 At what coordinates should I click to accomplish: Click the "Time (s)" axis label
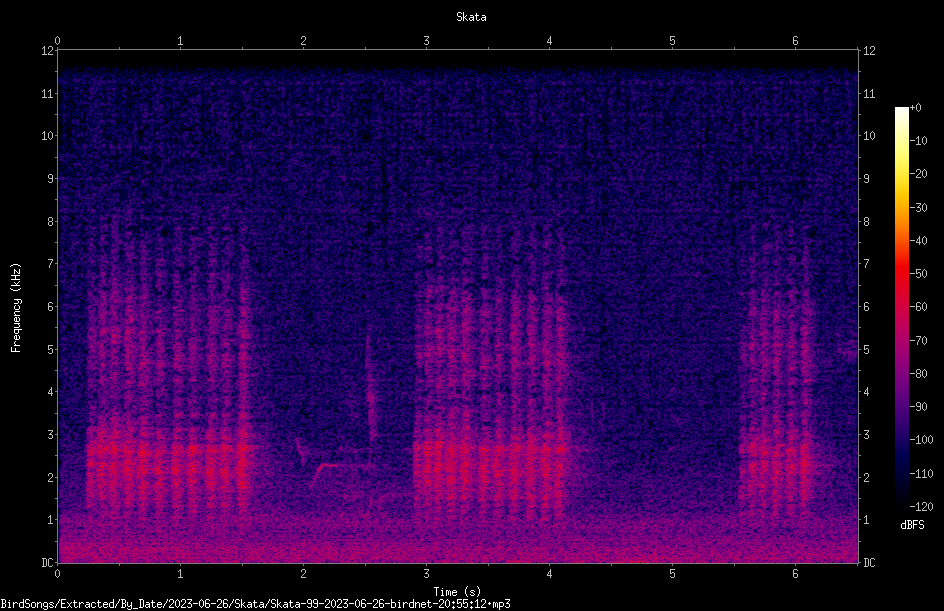457,592
